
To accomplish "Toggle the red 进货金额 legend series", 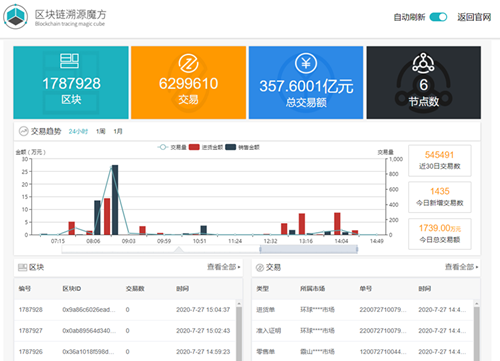I will pyautogui.click(x=206, y=147).
